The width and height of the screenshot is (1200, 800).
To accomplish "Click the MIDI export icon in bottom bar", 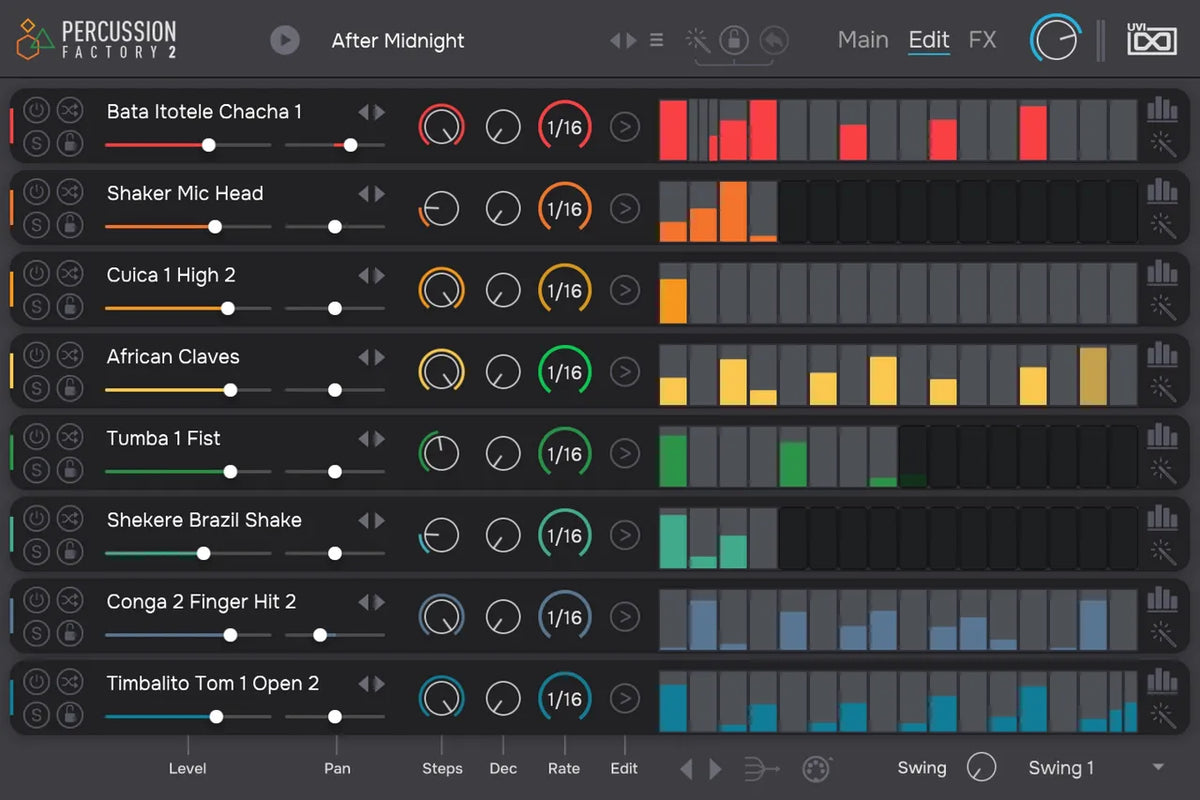I will coord(817,768).
